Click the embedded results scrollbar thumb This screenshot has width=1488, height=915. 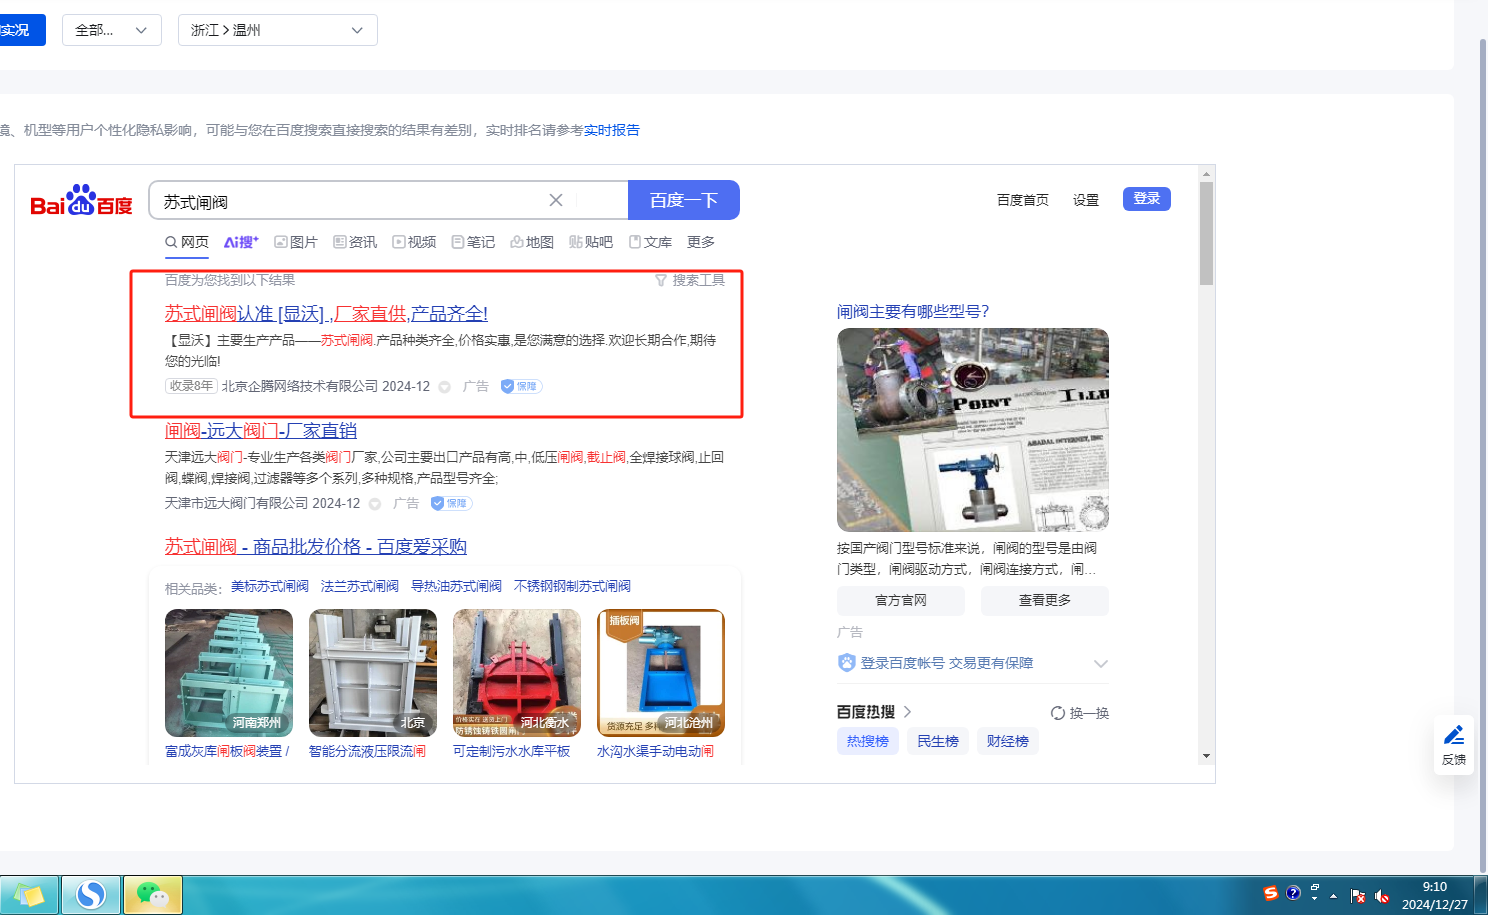click(1206, 233)
